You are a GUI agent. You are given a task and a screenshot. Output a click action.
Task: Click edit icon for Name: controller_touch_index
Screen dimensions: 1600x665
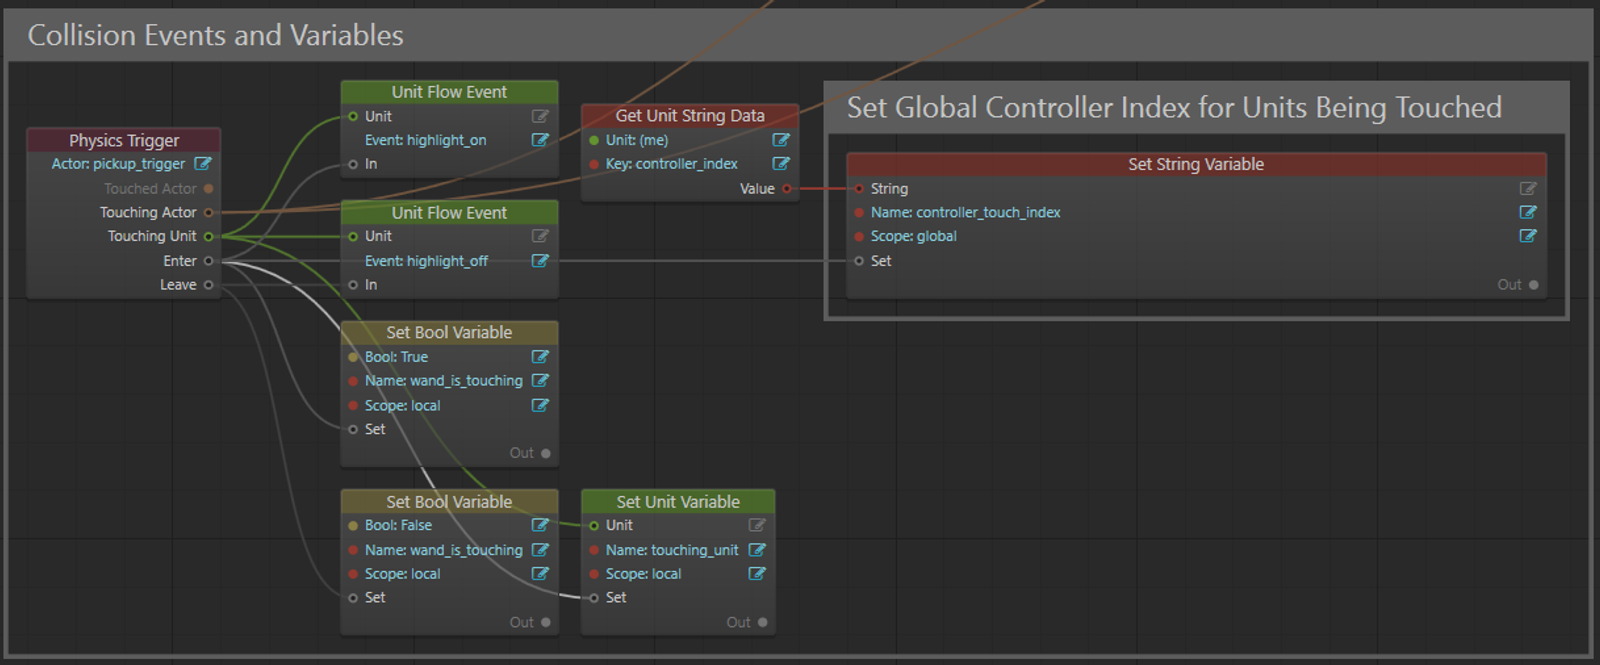pyautogui.click(x=1528, y=212)
